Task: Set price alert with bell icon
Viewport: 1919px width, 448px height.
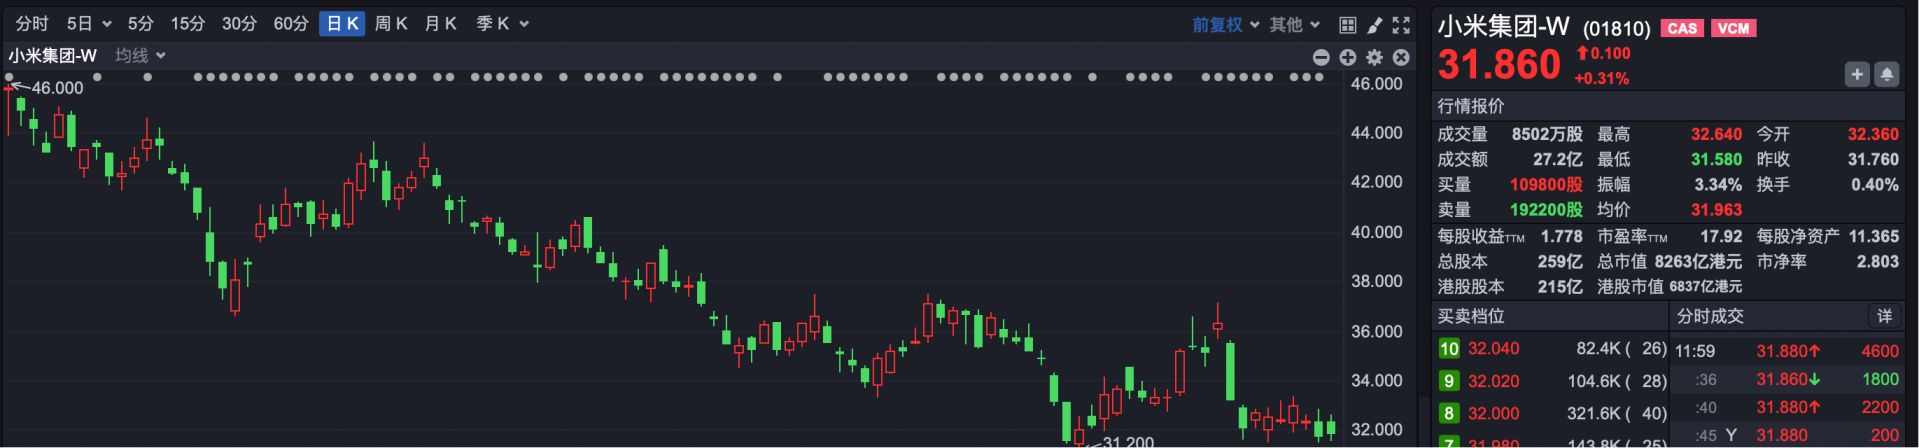Action: 1886,74
